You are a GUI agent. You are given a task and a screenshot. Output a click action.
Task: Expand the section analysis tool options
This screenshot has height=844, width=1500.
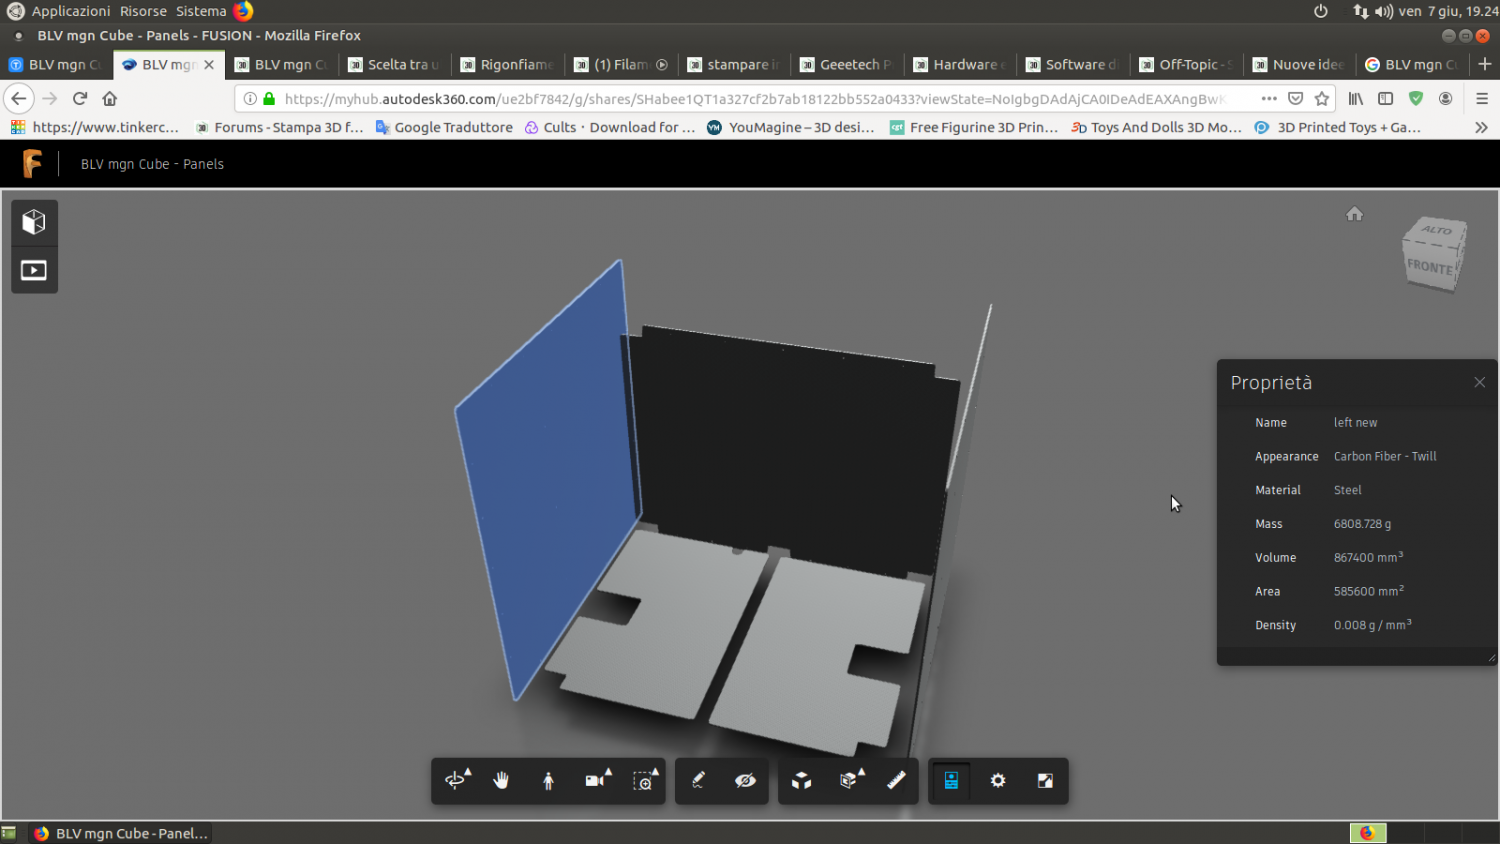[850, 781]
